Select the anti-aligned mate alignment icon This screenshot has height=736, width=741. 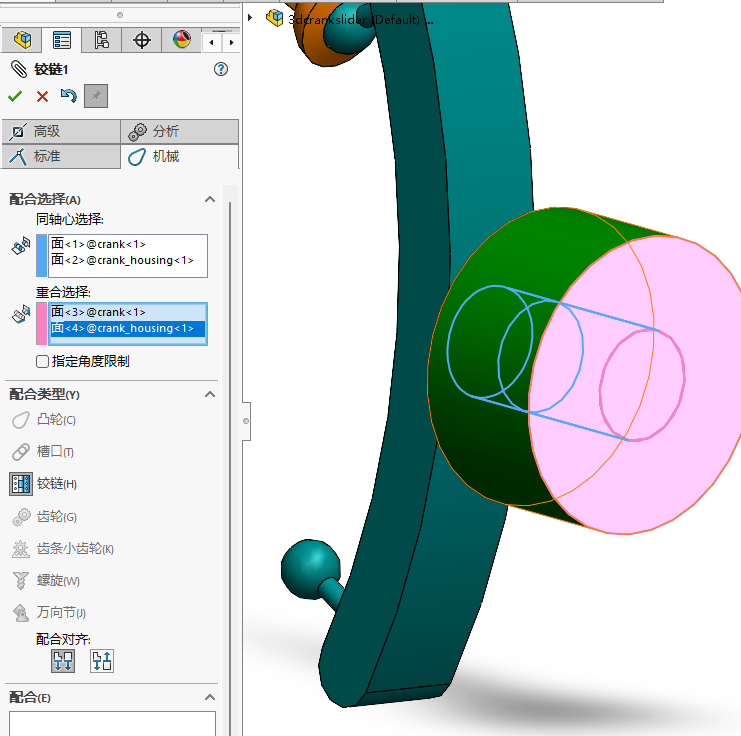click(x=102, y=660)
